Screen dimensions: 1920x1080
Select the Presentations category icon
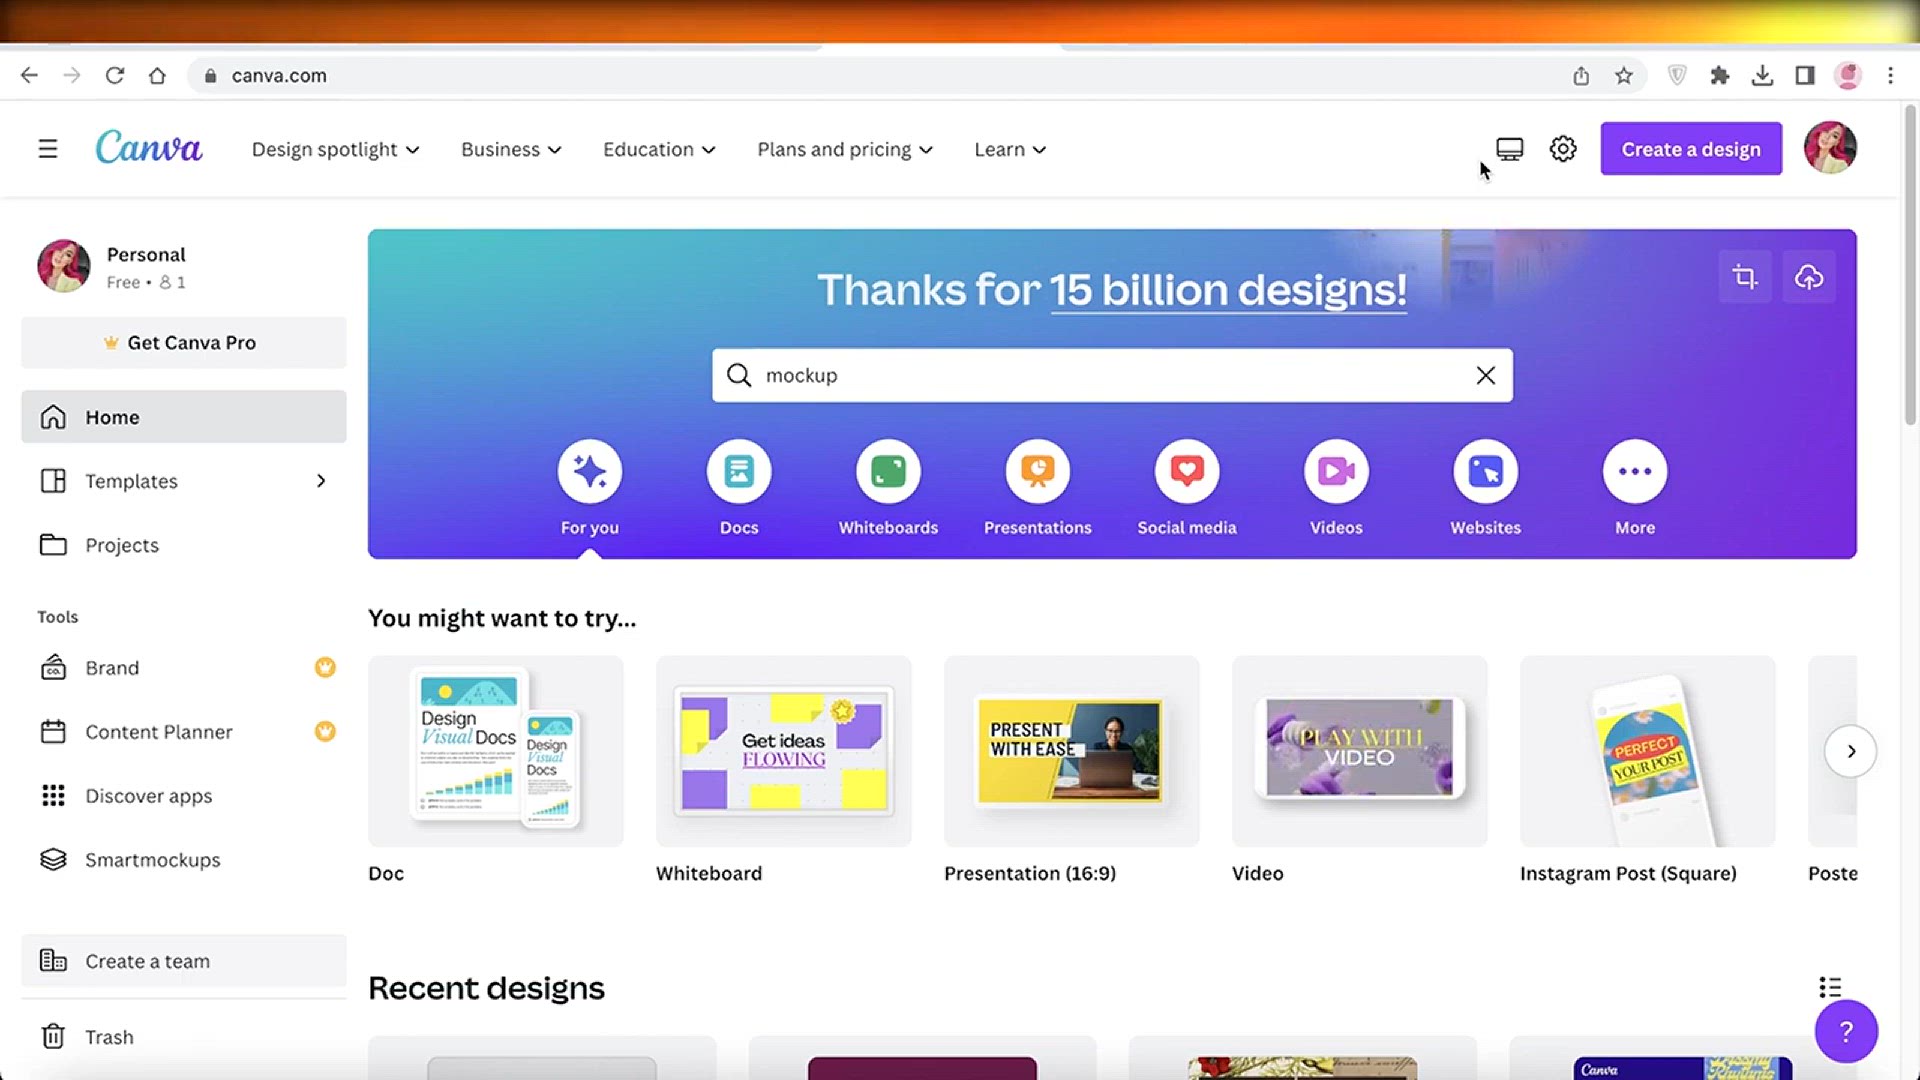tap(1038, 471)
